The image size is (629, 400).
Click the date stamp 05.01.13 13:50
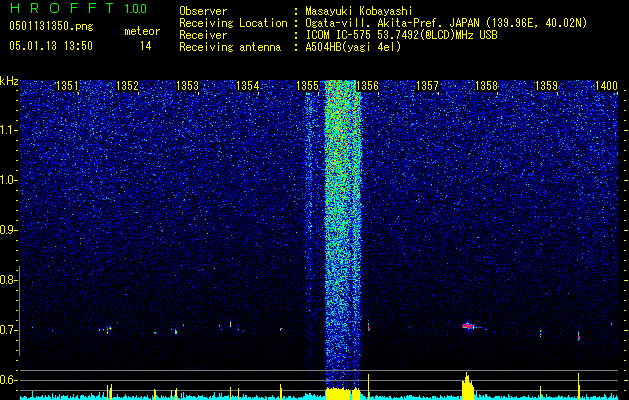[51, 46]
